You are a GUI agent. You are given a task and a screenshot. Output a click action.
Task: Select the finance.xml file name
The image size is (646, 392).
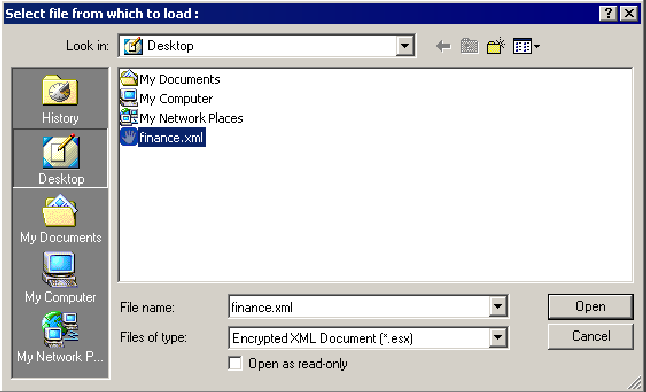click(171, 137)
